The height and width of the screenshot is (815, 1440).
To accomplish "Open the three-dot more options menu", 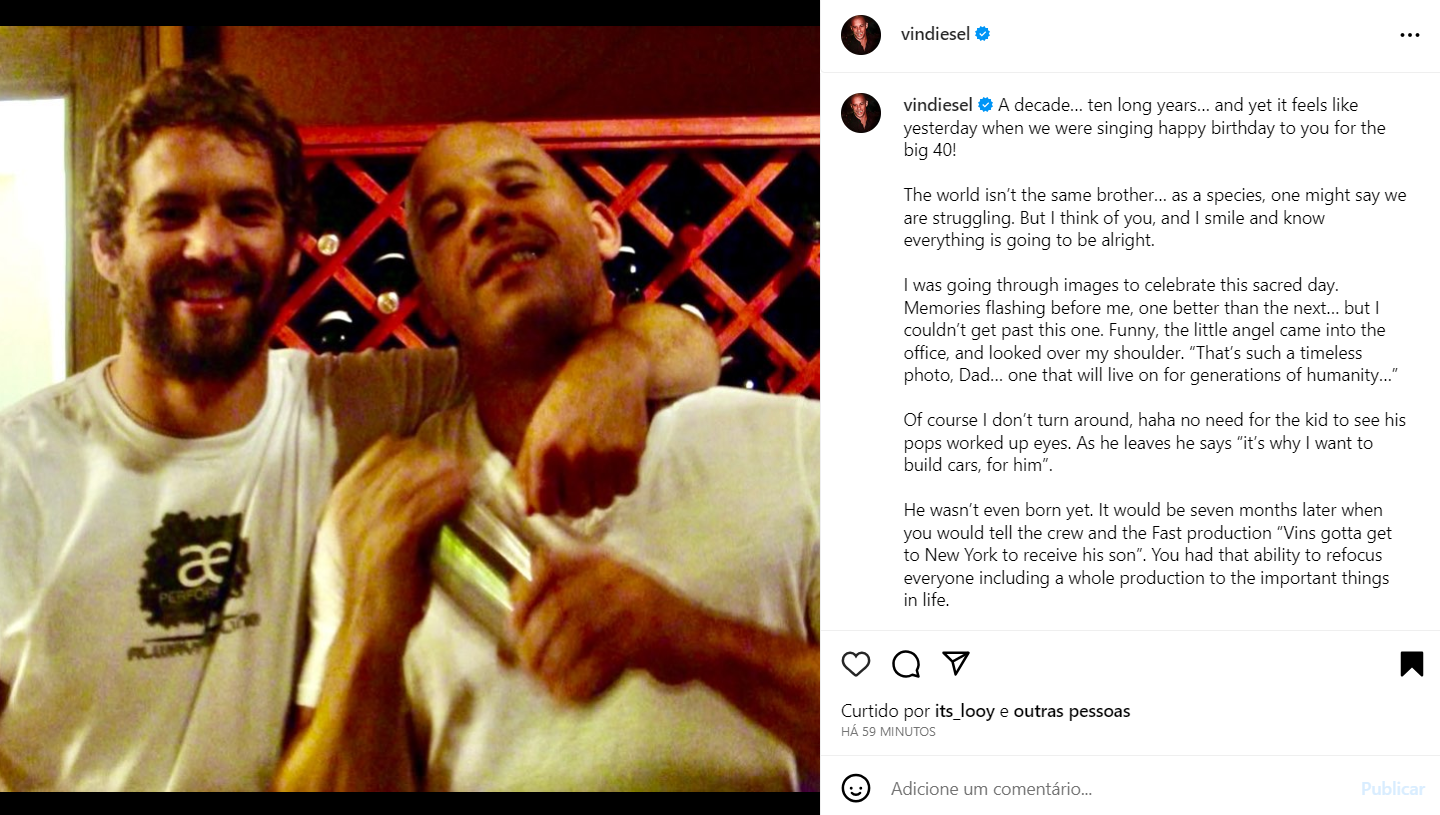I will [x=1410, y=35].
